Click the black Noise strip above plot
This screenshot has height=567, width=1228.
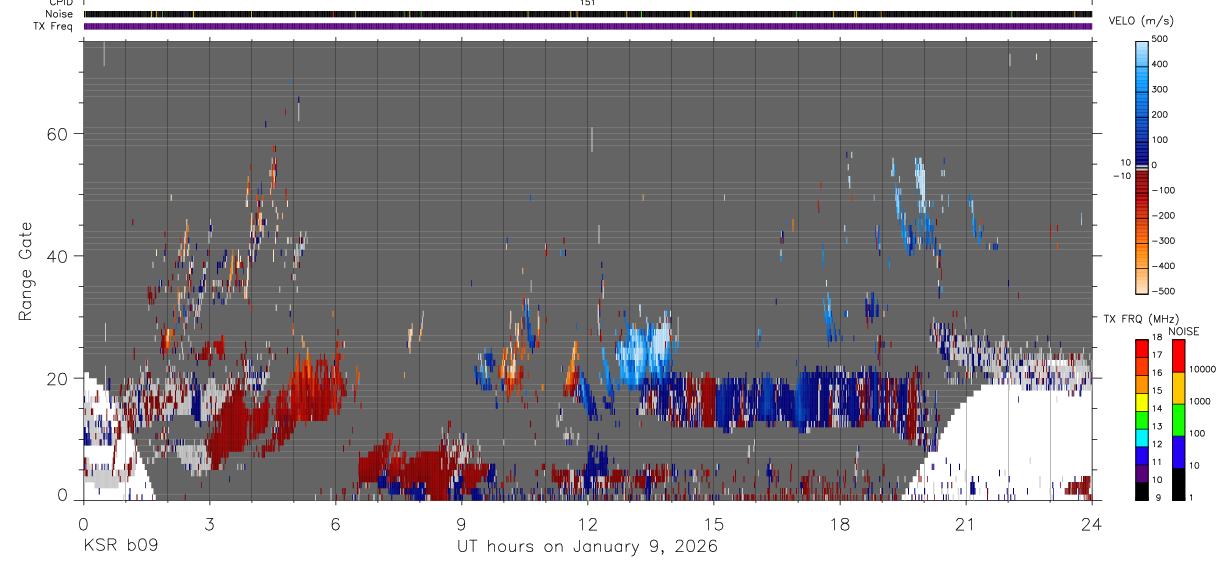[588, 14]
